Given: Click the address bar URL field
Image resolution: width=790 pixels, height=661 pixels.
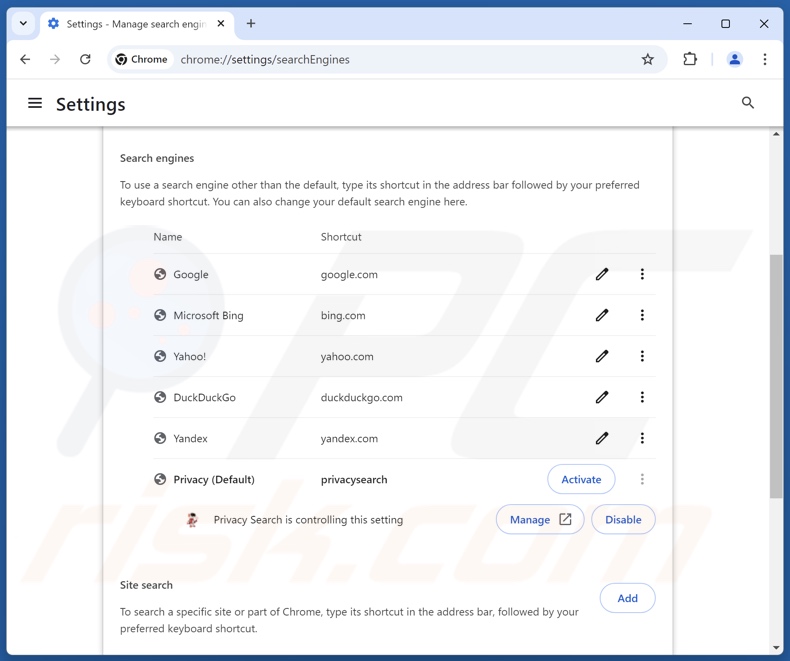Looking at the screenshot, I should coord(400,60).
